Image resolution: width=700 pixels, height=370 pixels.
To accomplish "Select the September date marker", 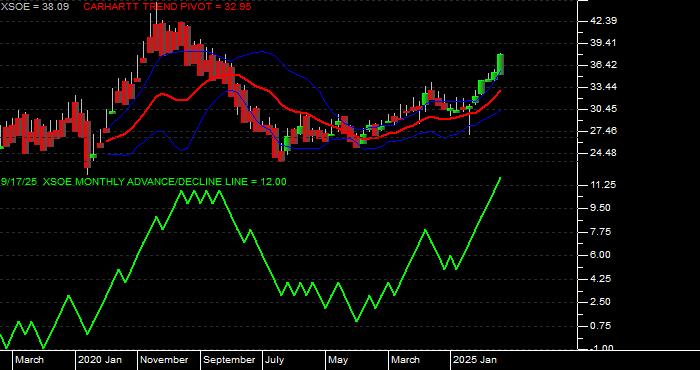I will click(x=229, y=360).
